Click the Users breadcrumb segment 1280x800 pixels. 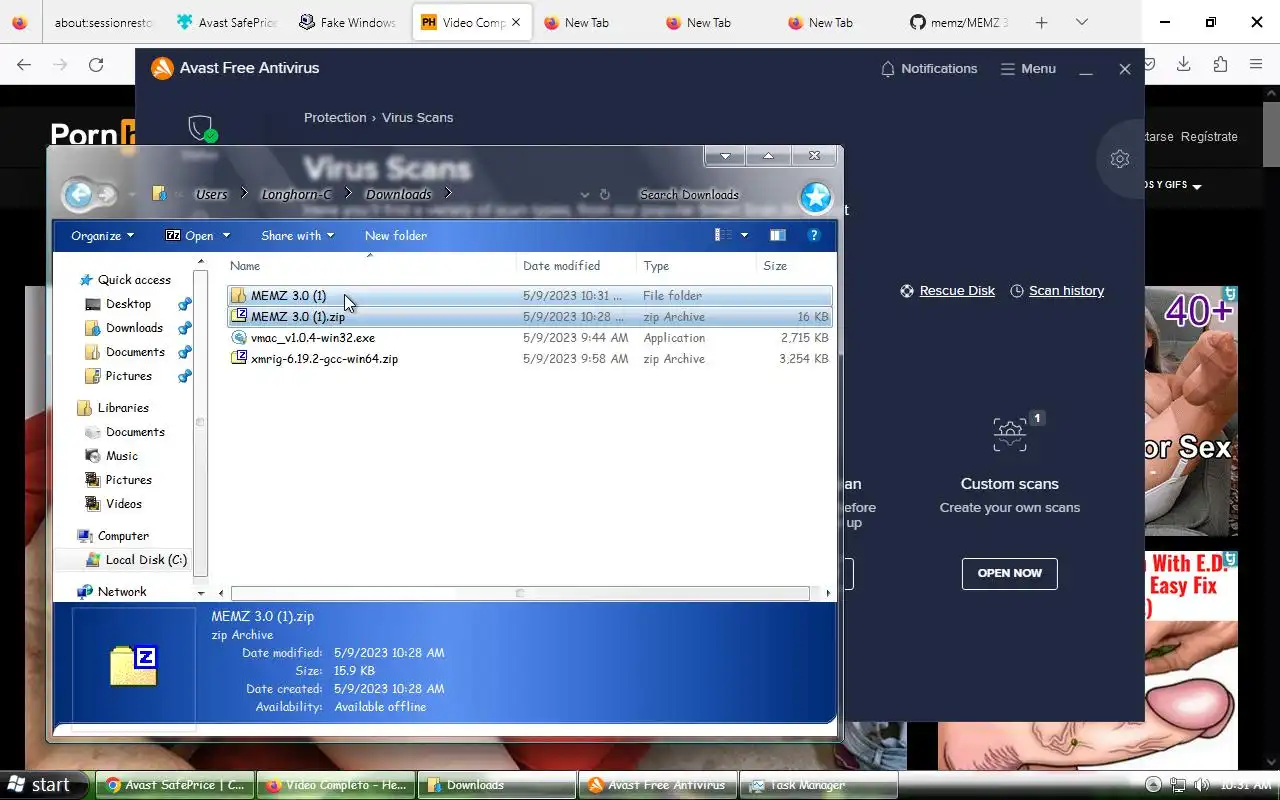click(x=211, y=195)
